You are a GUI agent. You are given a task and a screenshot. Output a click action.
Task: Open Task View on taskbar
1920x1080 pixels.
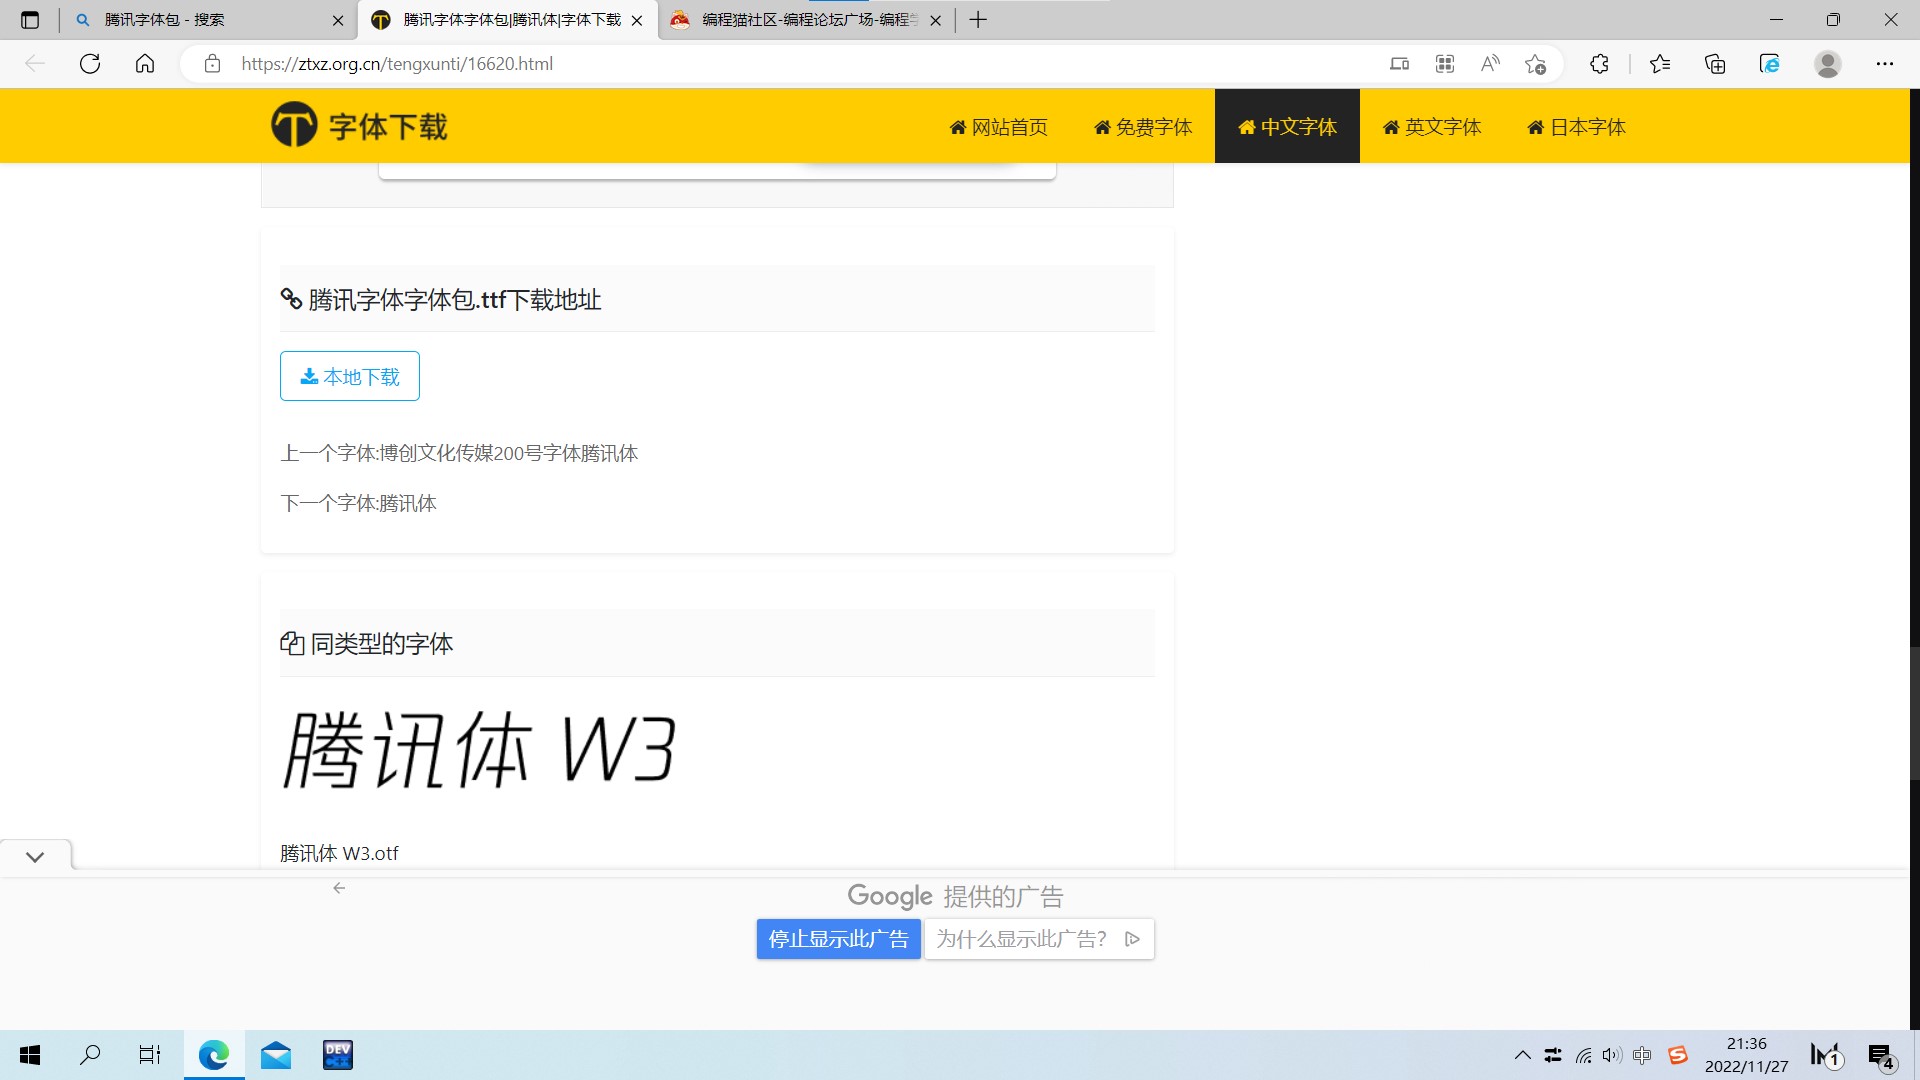(149, 1055)
